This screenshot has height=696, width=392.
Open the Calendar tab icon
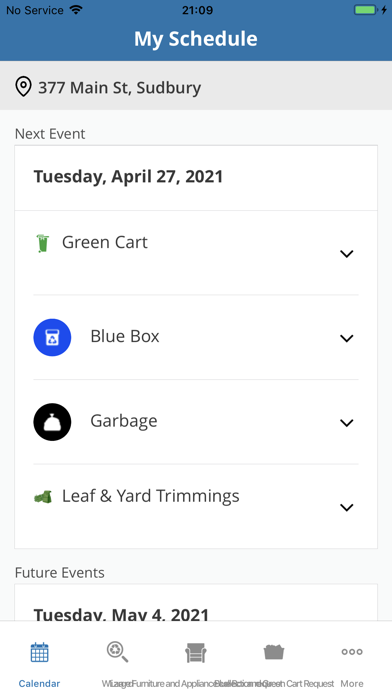tap(40, 652)
